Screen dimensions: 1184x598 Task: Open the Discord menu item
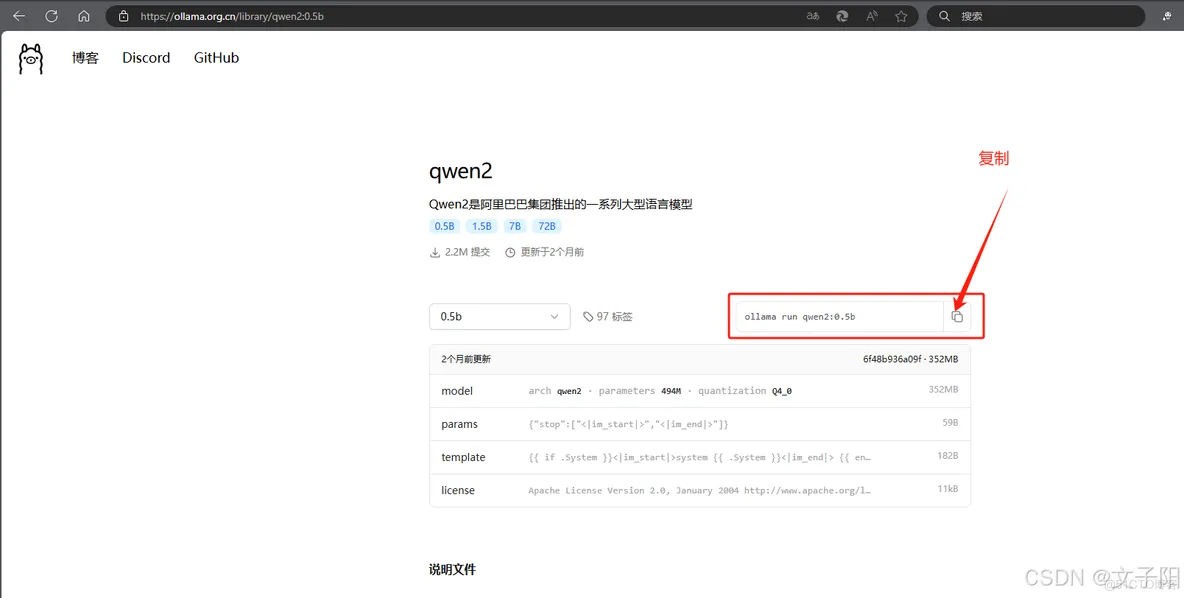(x=145, y=58)
